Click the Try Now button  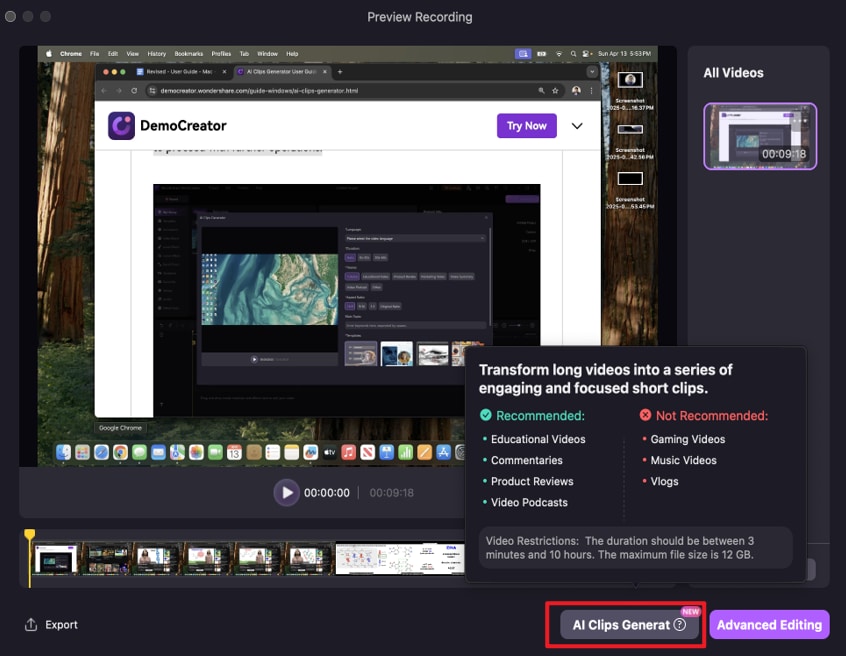click(x=527, y=126)
